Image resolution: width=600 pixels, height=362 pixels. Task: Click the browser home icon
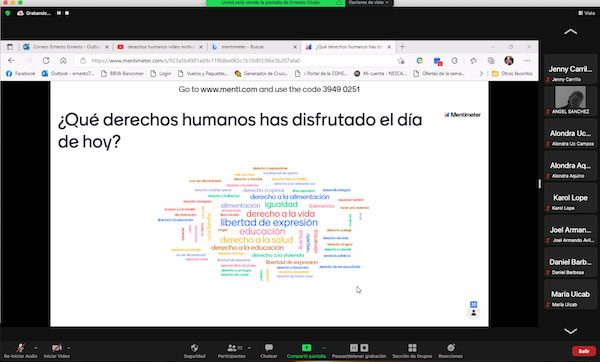(x=63, y=60)
